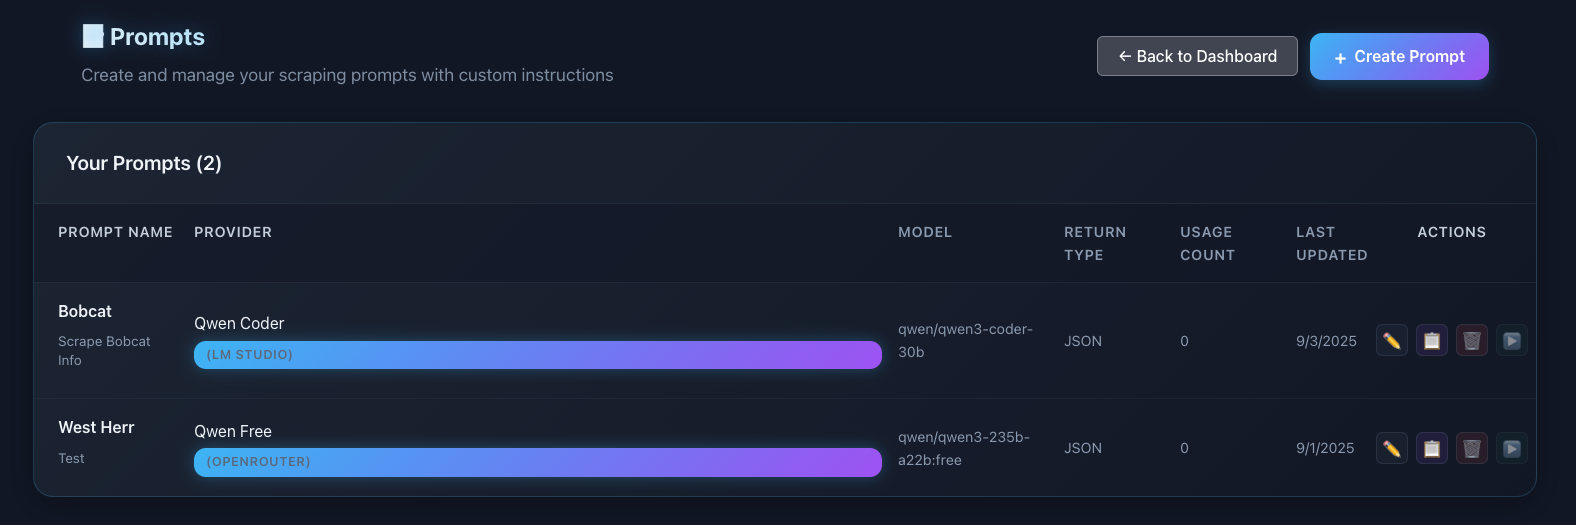1576x525 pixels.
Task: Run the West Herr prompt
Action: (x=1511, y=448)
